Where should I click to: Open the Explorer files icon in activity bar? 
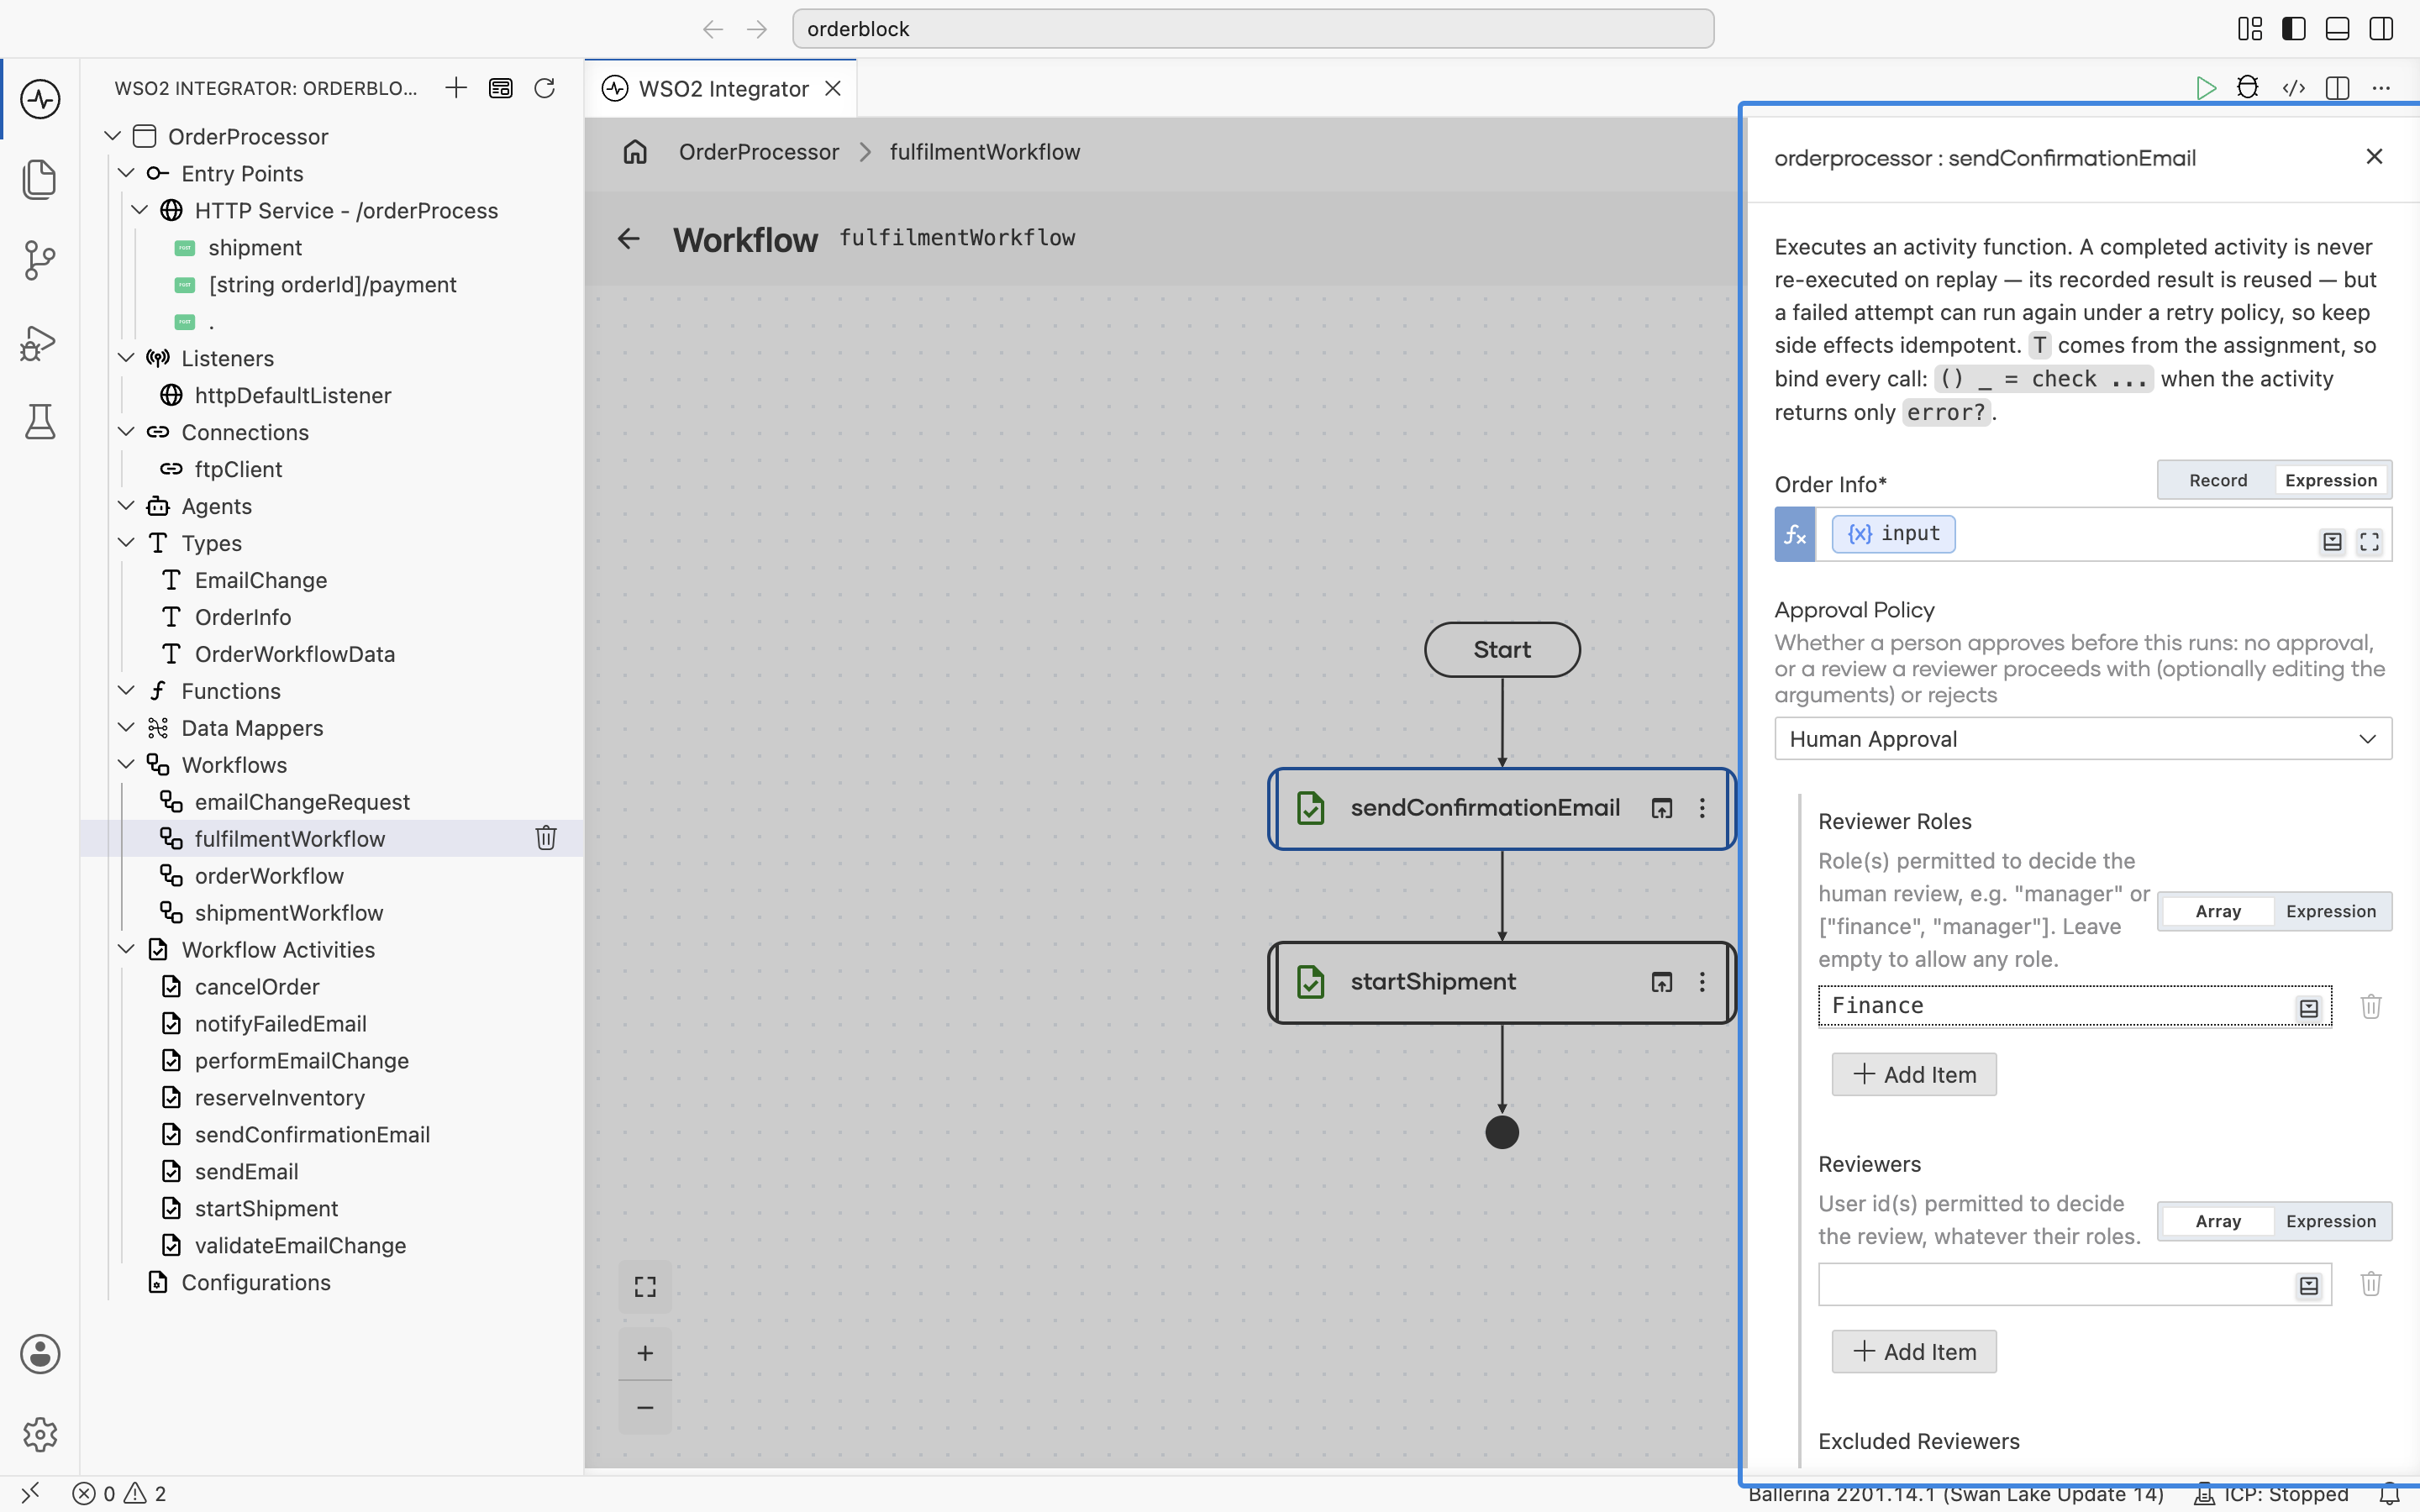pyautogui.click(x=40, y=180)
